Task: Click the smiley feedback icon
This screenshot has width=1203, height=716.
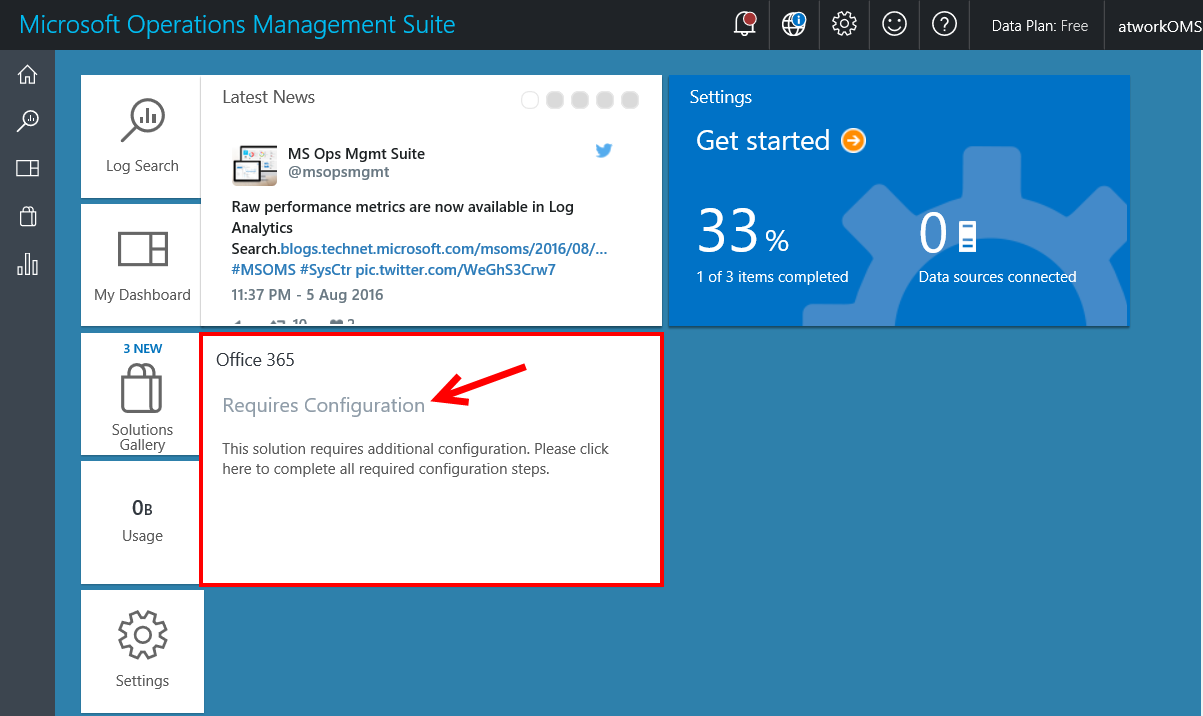Action: pos(894,24)
